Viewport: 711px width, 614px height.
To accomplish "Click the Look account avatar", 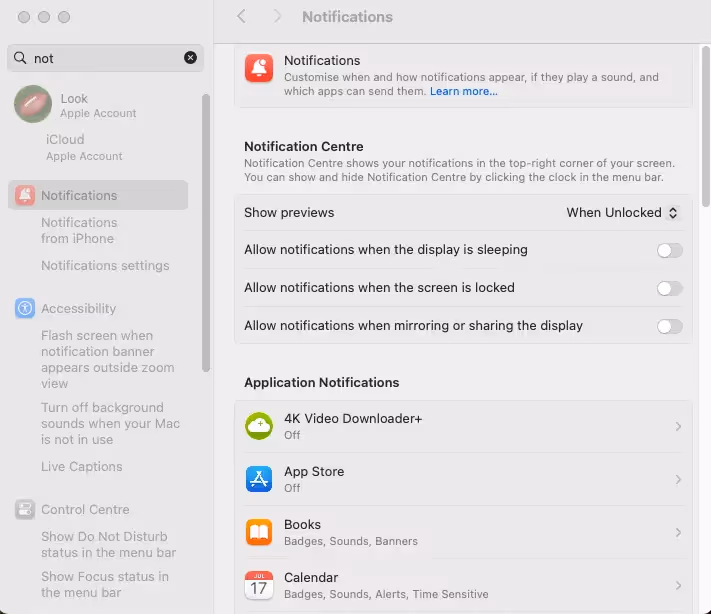I will [x=33, y=104].
